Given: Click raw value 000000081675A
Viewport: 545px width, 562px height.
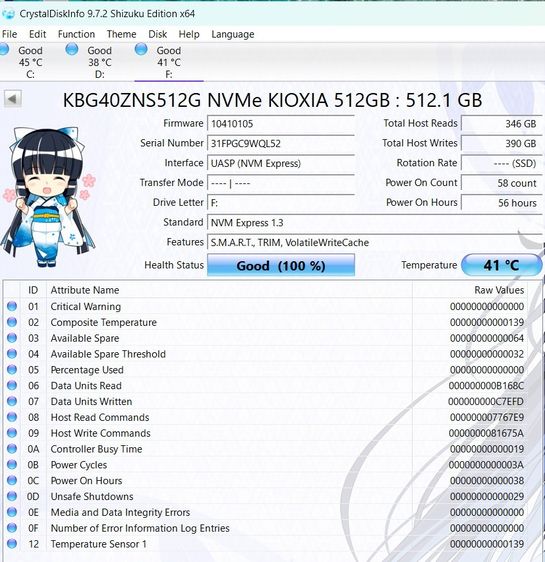Looking at the screenshot, I should [486, 433].
